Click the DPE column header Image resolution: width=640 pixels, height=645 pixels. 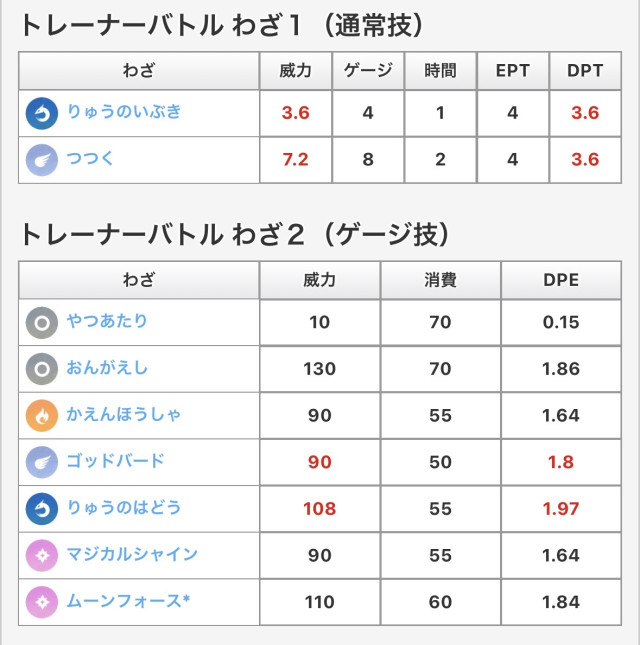tap(560, 280)
